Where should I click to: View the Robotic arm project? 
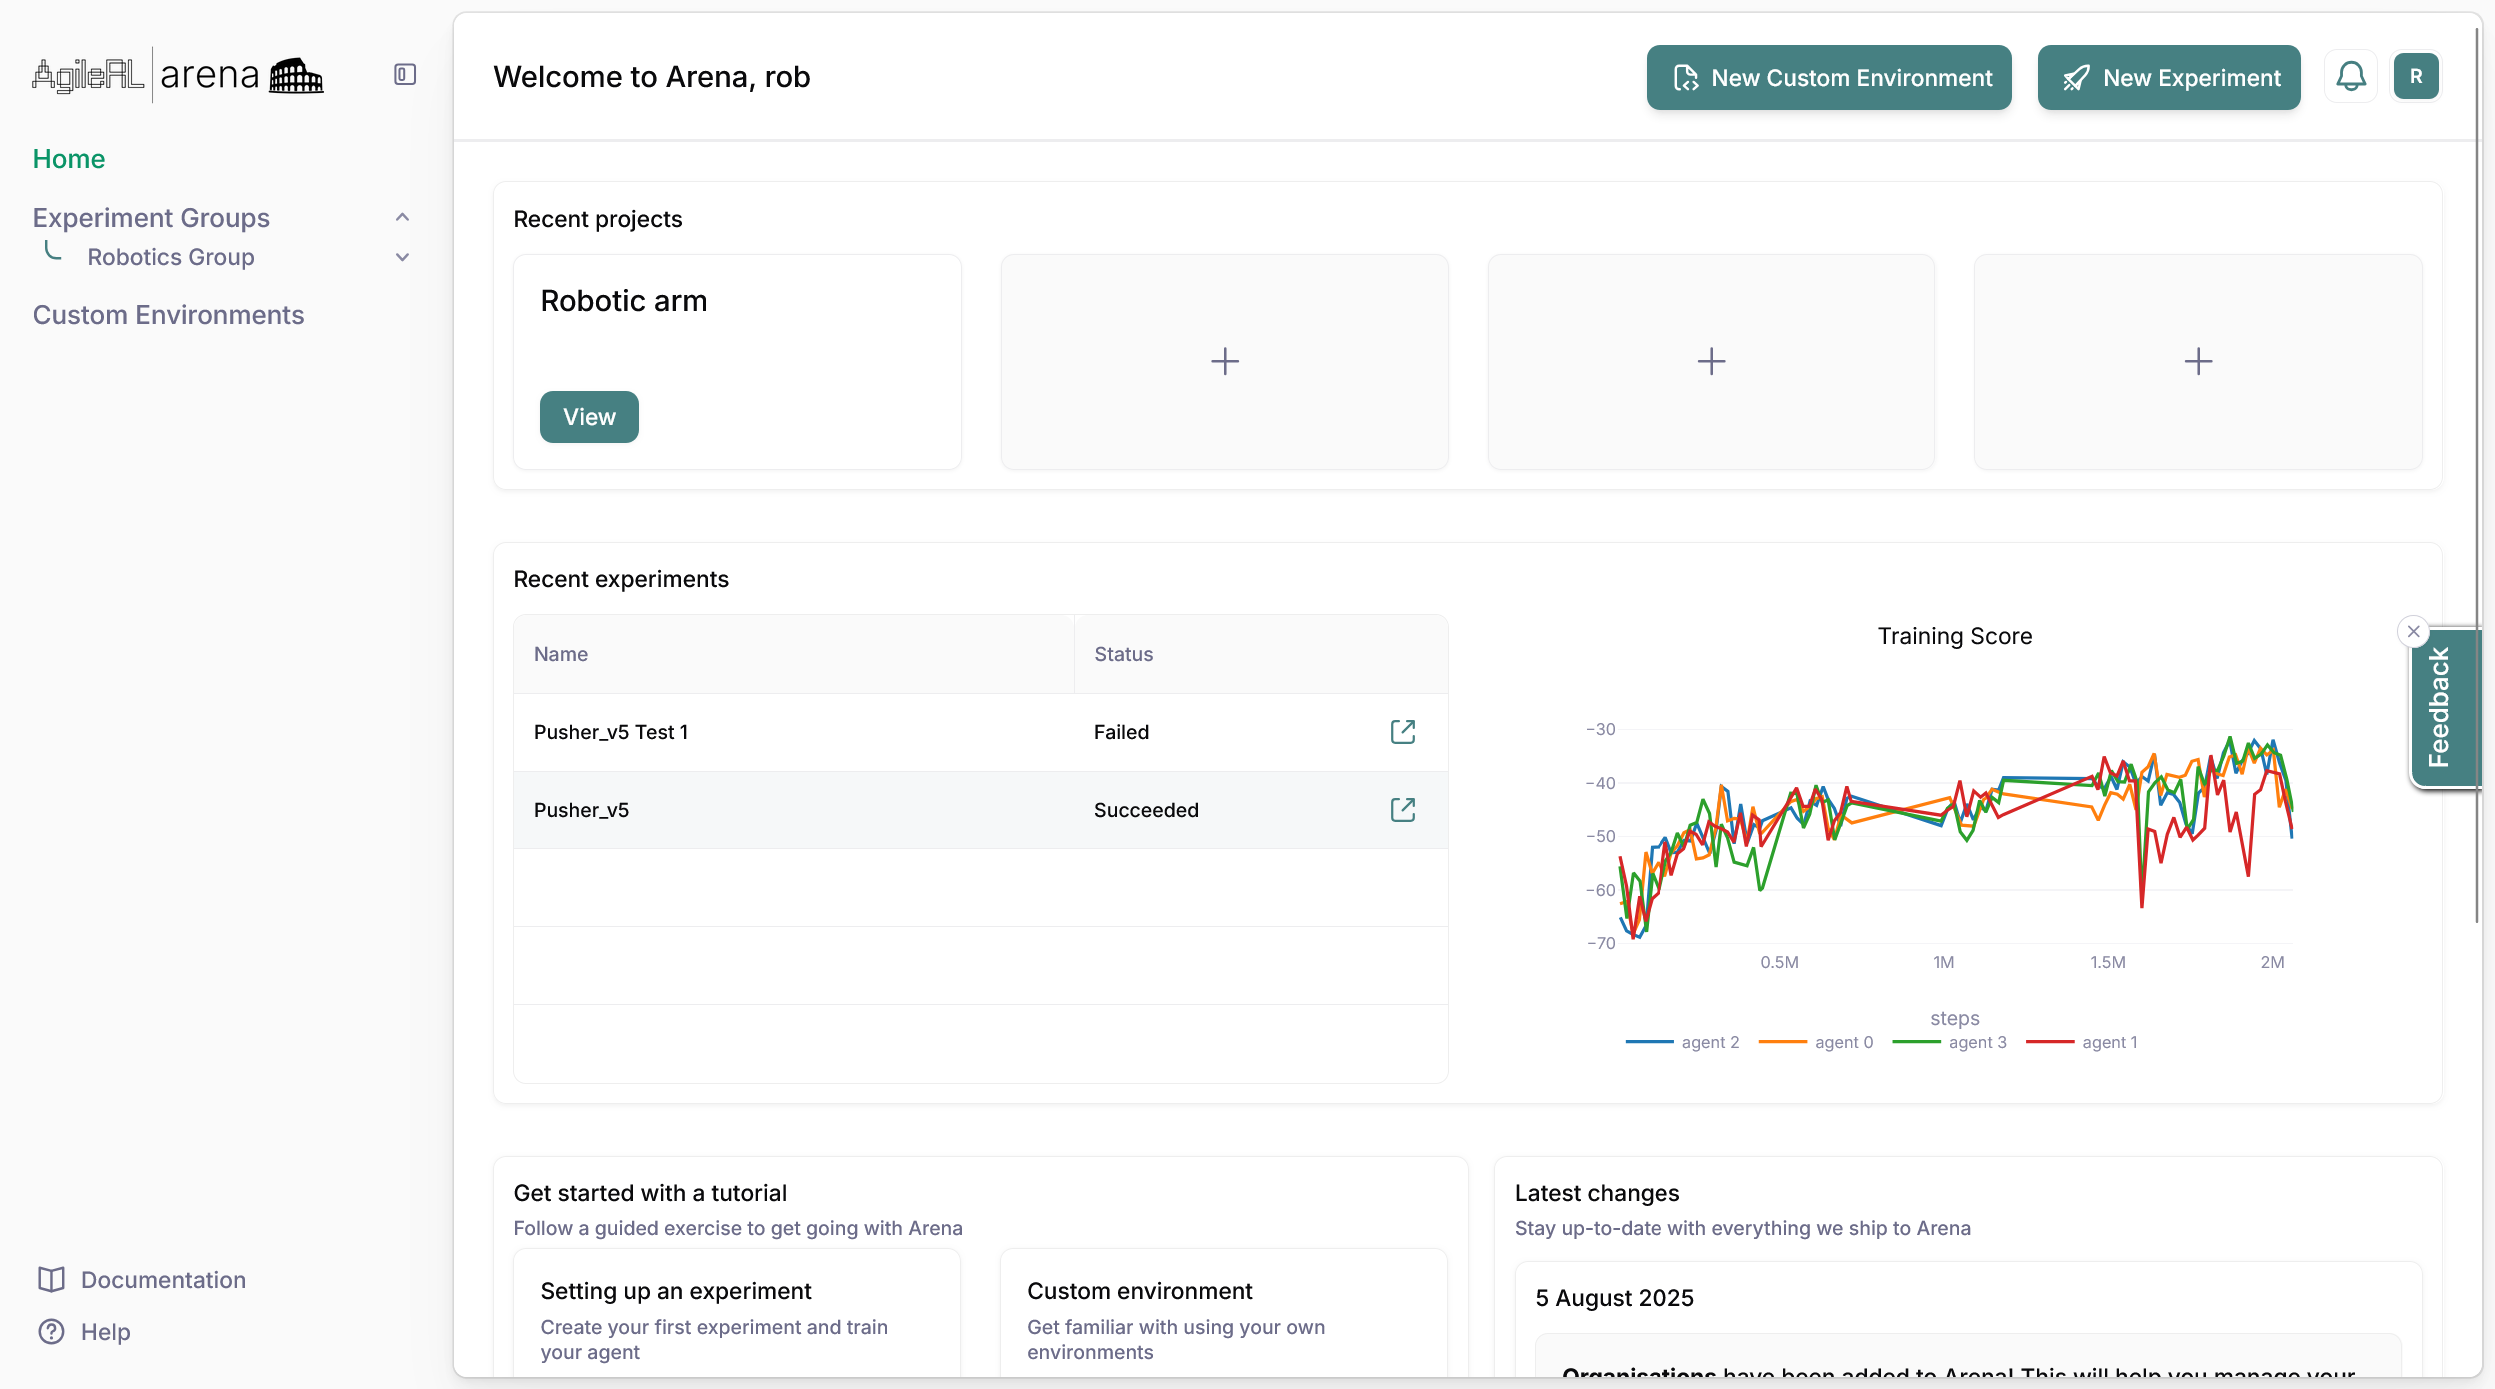click(589, 417)
